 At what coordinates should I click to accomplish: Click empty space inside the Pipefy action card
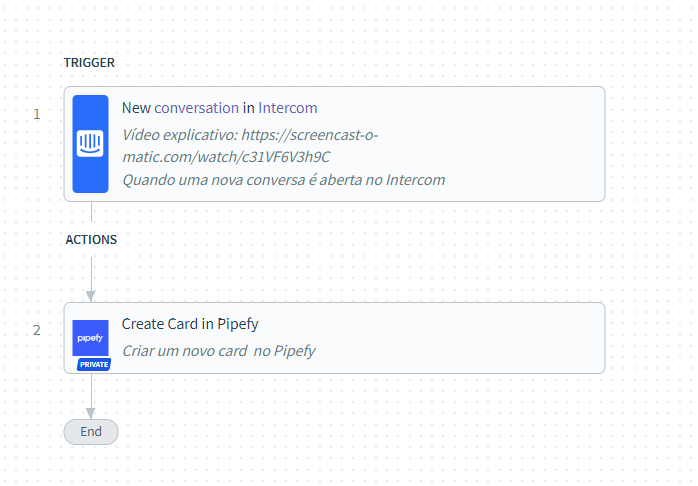(x=445, y=338)
